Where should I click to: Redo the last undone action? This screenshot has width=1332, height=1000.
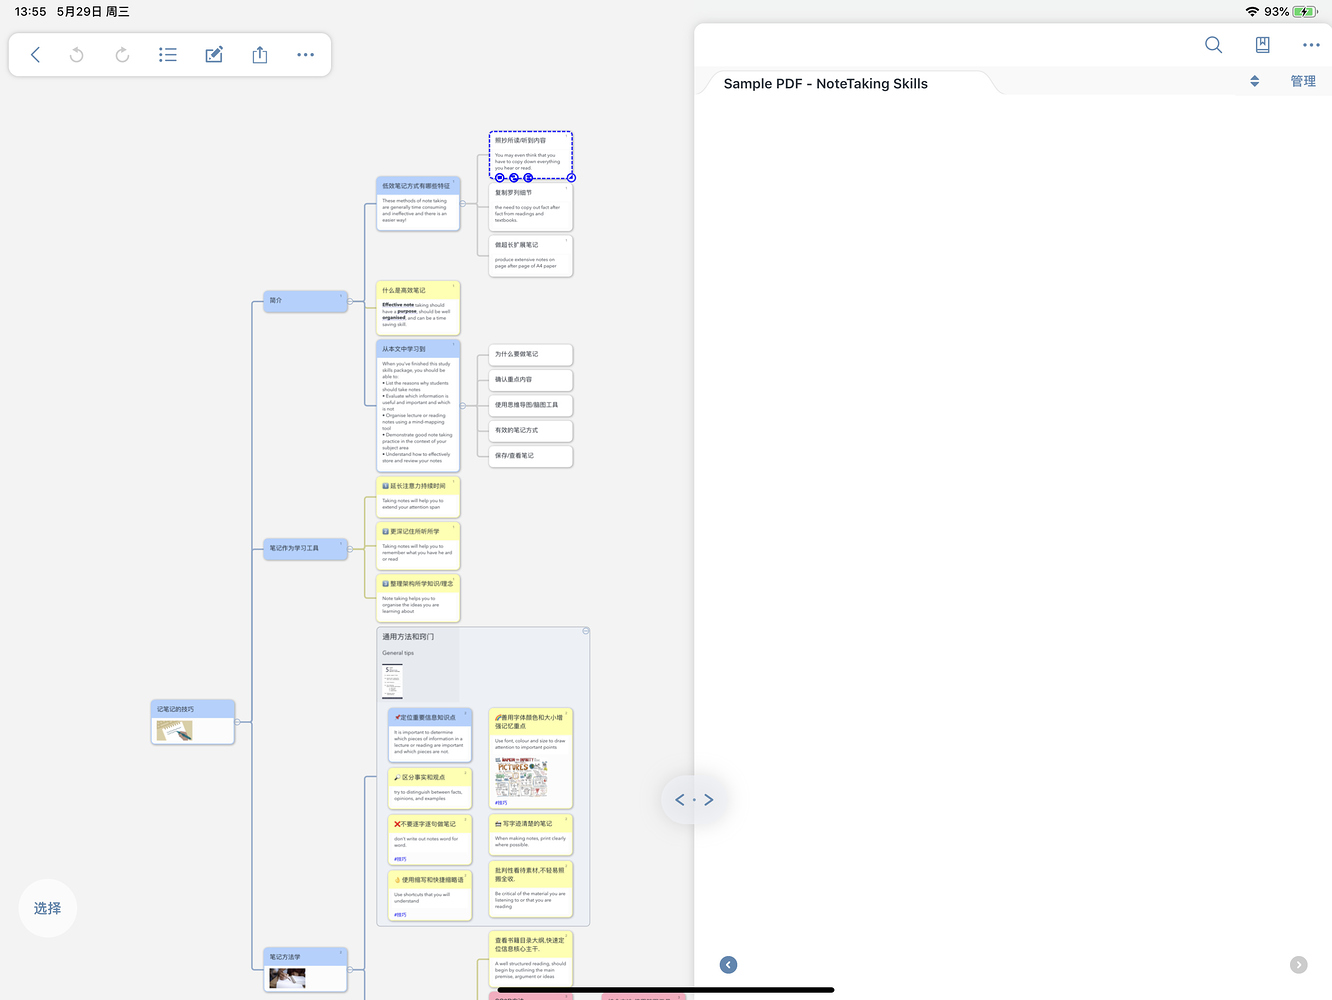[122, 55]
